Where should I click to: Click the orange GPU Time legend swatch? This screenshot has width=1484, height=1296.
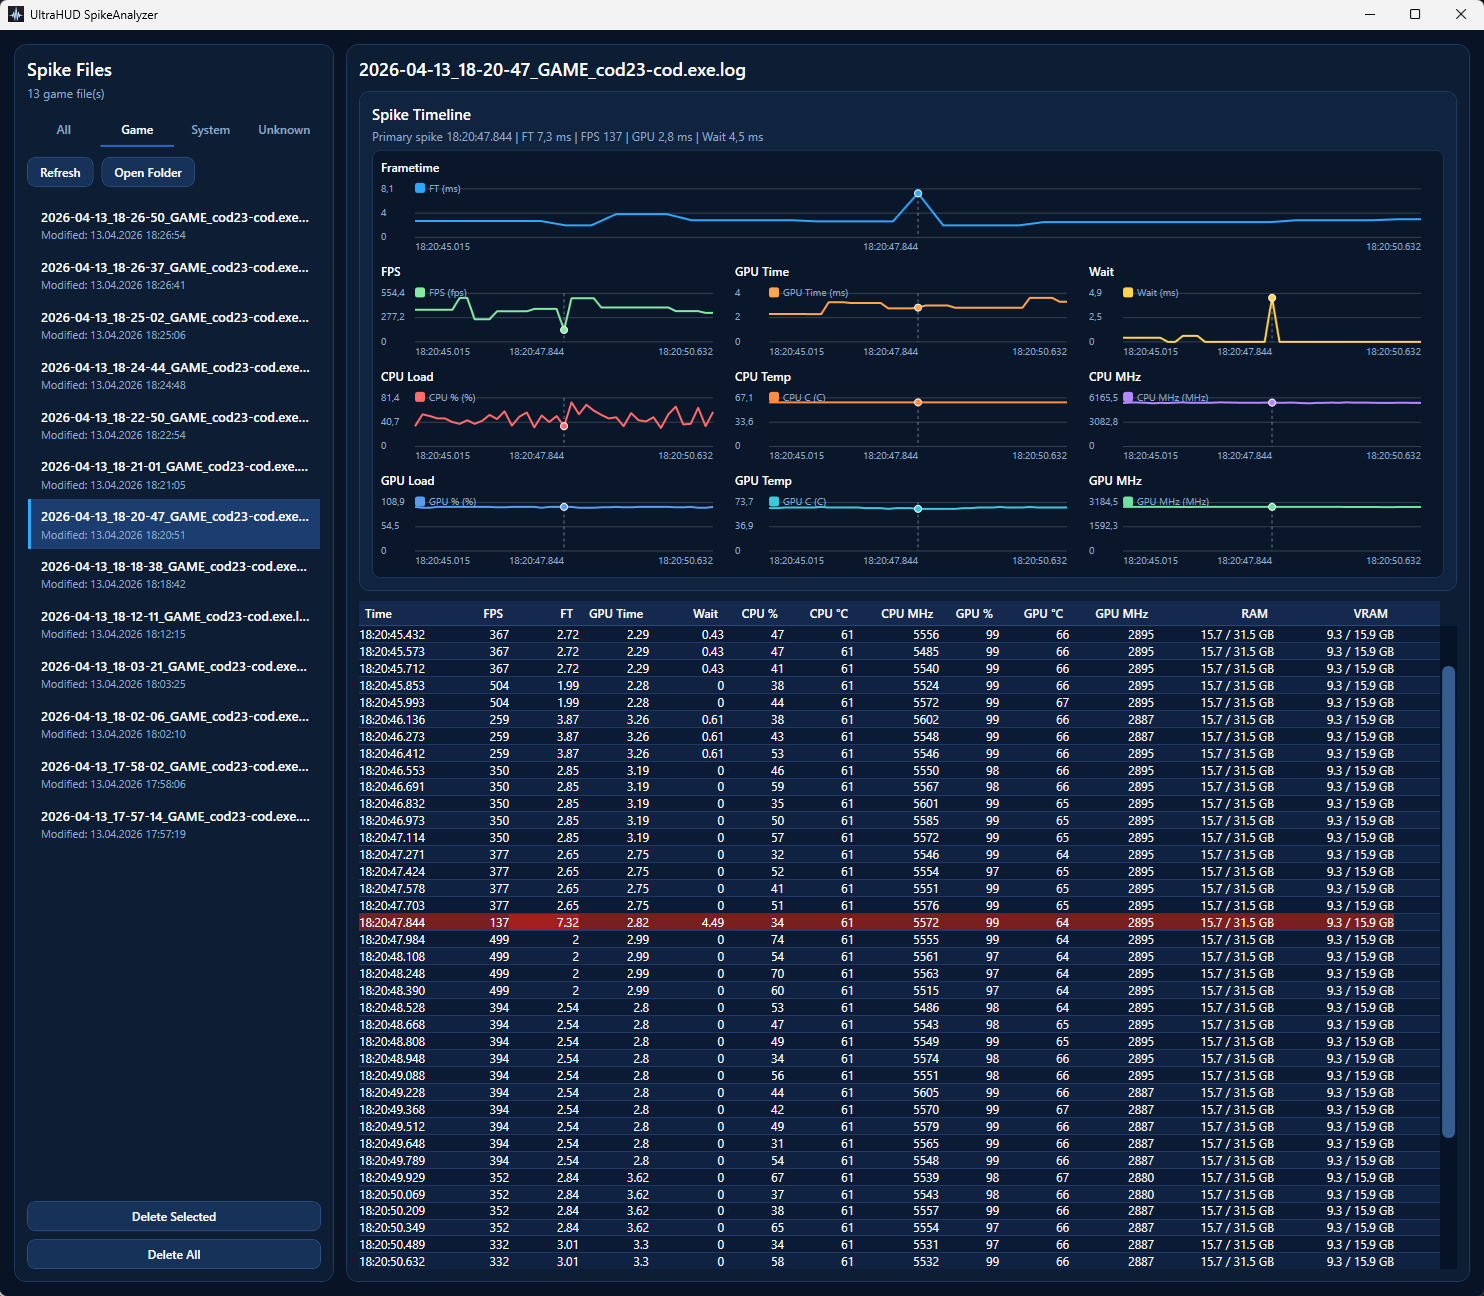[x=774, y=293]
